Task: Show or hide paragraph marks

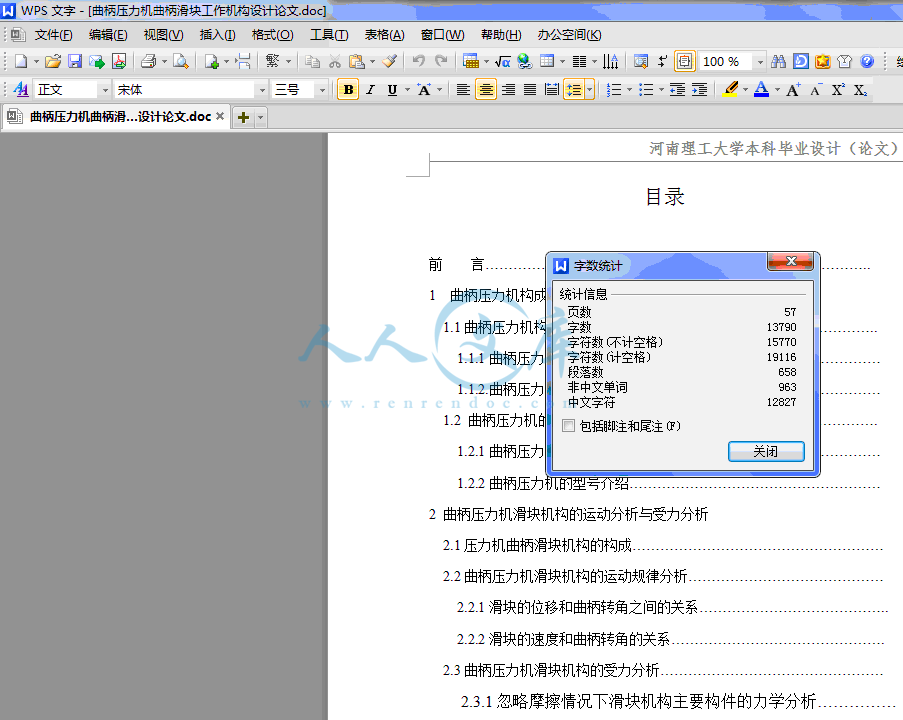Action: tap(663, 61)
